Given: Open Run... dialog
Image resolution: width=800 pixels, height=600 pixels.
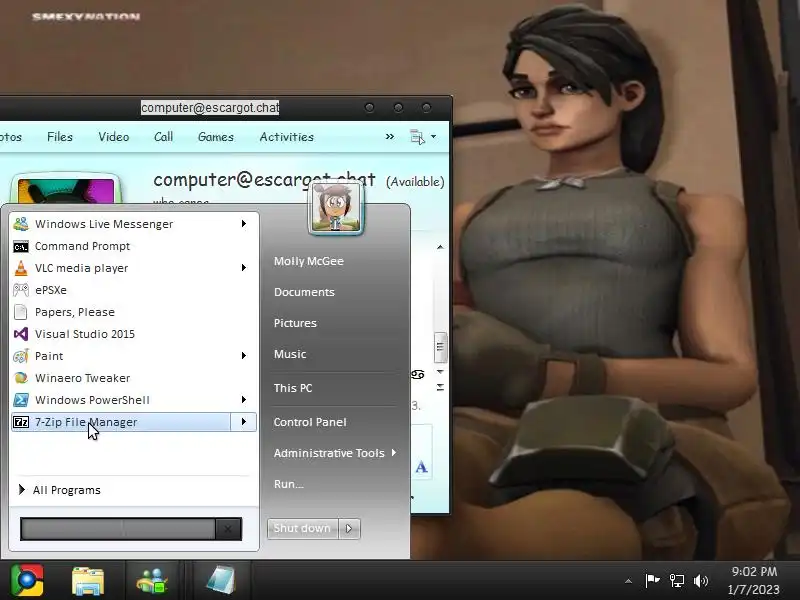Looking at the screenshot, I should click(x=288, y=484).
